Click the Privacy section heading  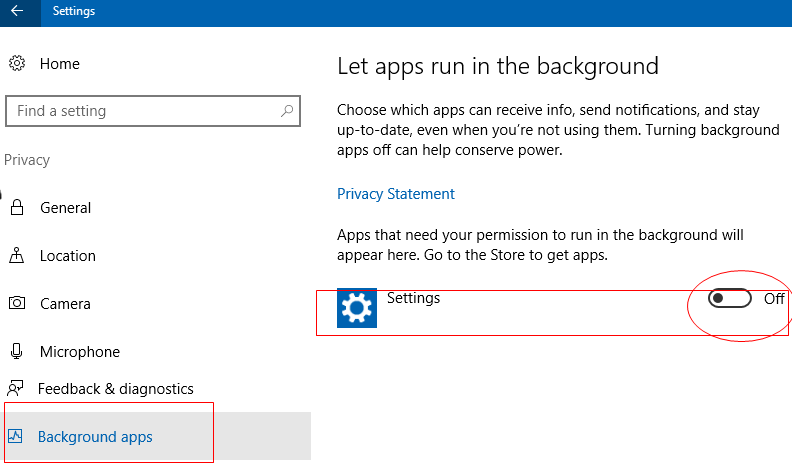[27, 160]
